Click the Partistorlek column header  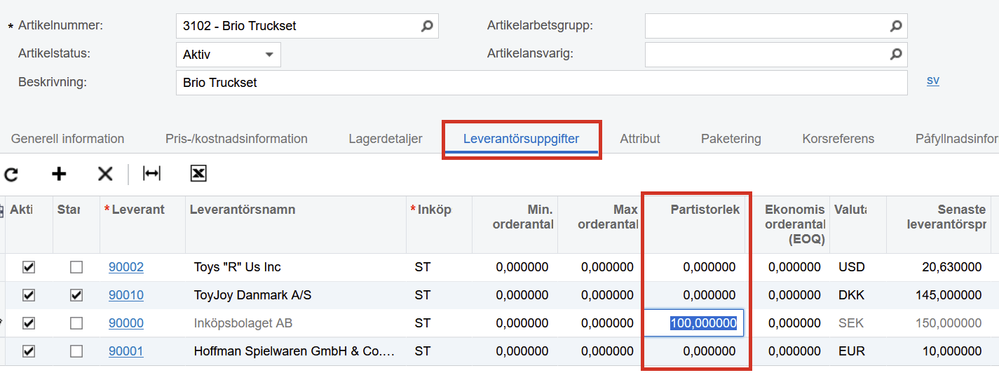click(705, 210)
